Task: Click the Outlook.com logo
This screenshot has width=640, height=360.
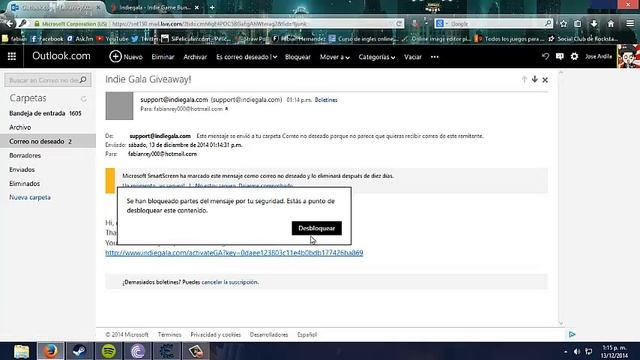Action: coord(61,56)
